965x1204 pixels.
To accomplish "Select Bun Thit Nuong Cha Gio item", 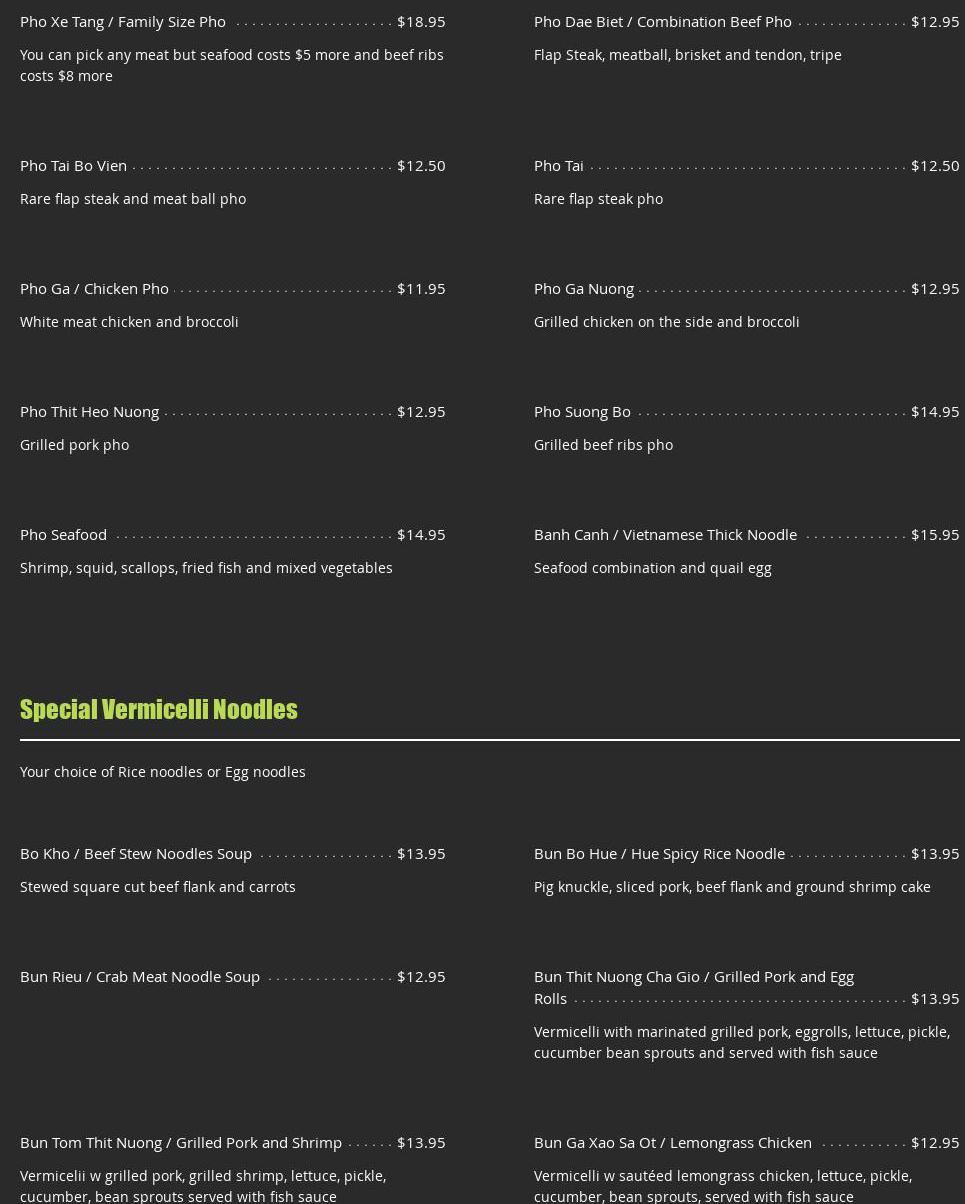I will coord(693,977).
